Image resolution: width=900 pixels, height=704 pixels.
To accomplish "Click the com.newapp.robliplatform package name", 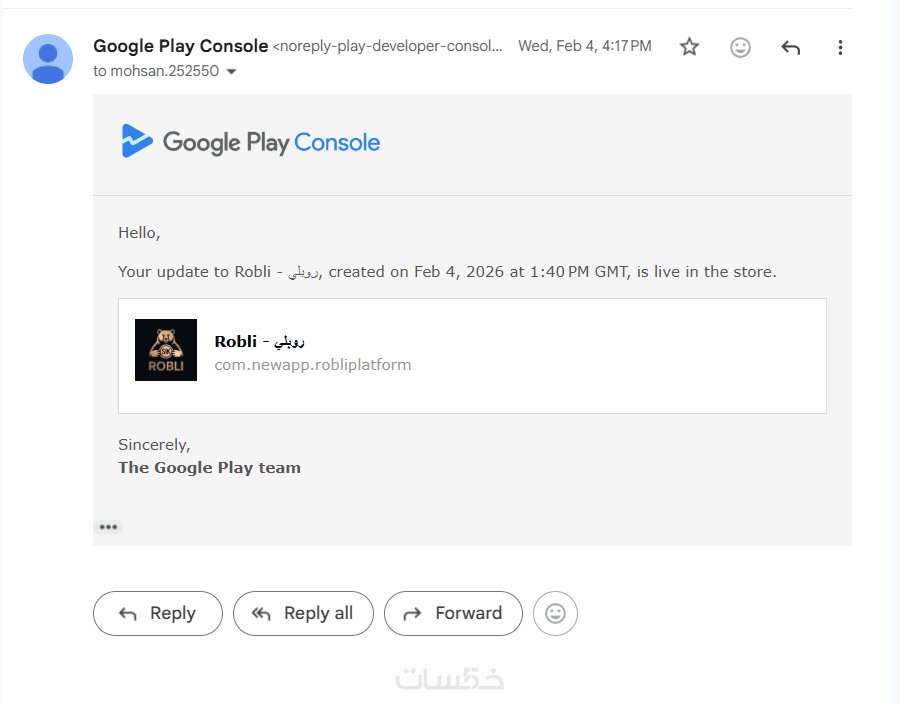I will pos(313,365).
